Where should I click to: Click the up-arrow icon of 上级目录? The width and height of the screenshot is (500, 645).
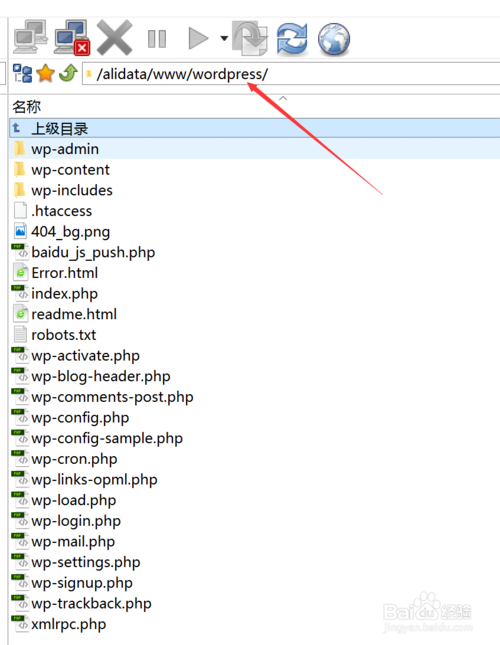tap(16, 128)
